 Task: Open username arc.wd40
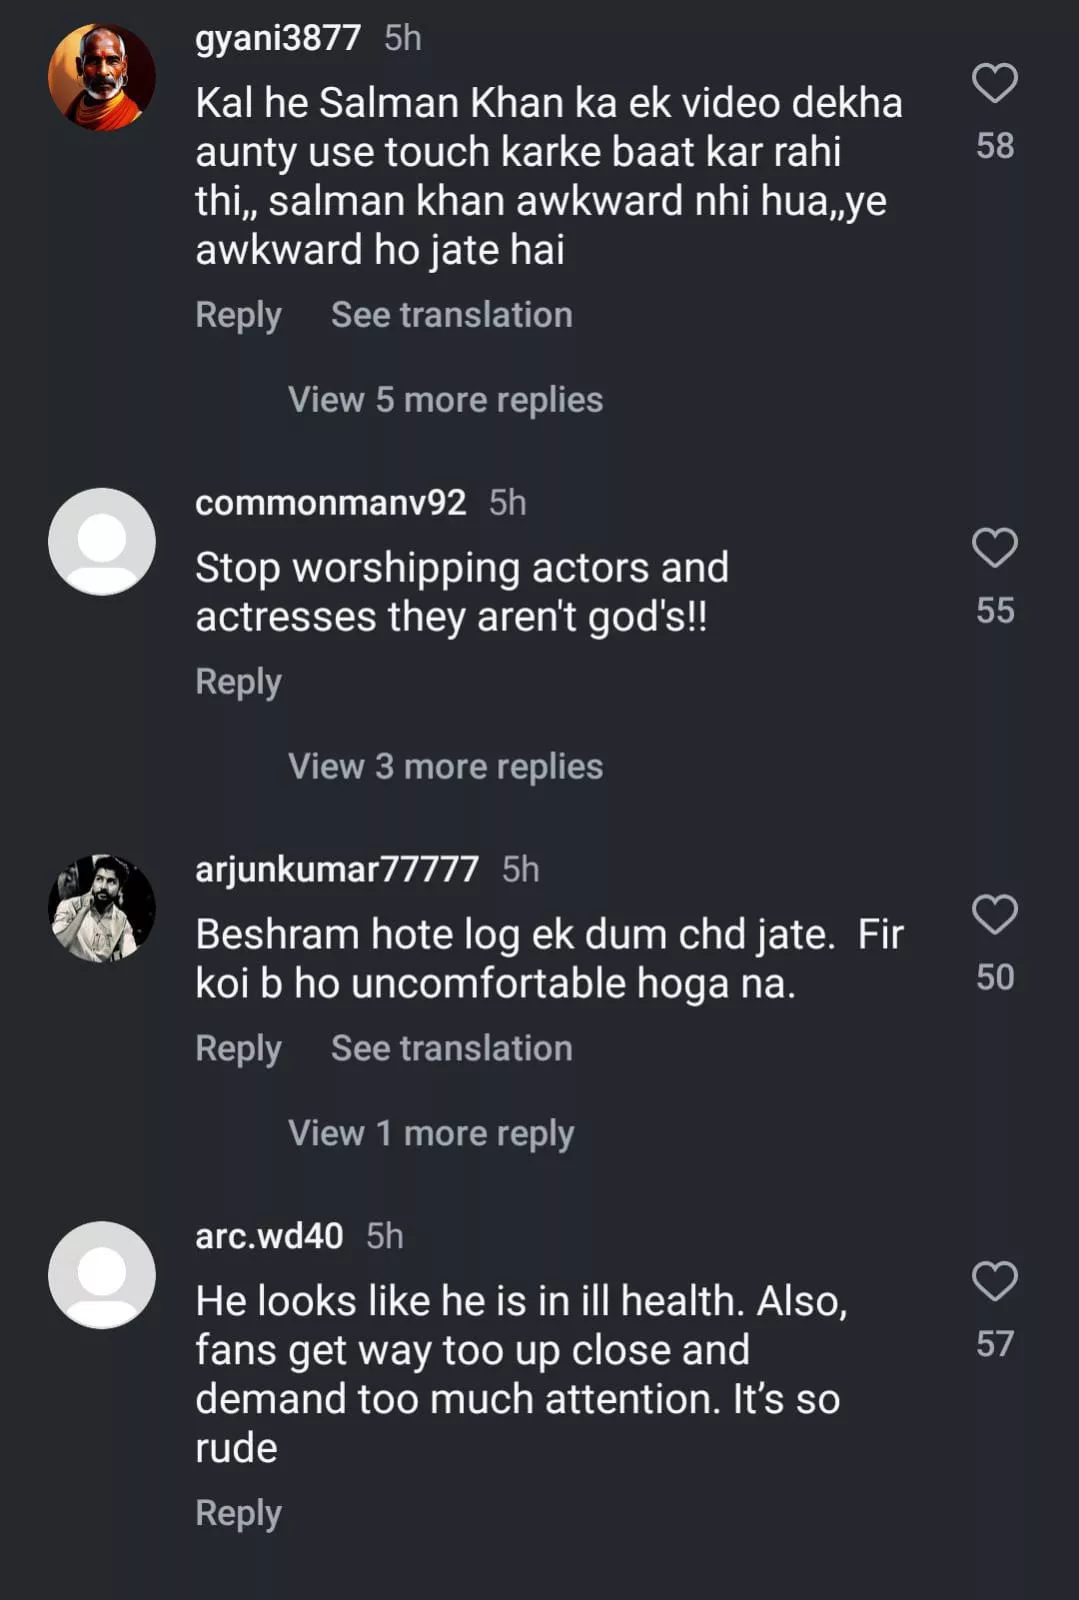pos(269,1236)
